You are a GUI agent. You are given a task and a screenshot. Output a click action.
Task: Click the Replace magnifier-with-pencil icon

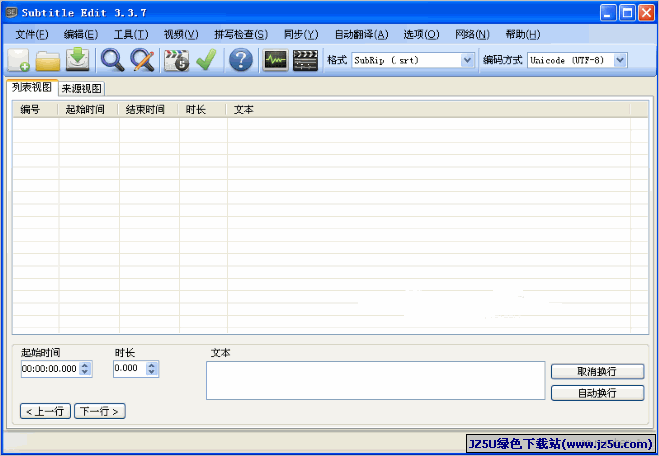(x=143, y=60)
